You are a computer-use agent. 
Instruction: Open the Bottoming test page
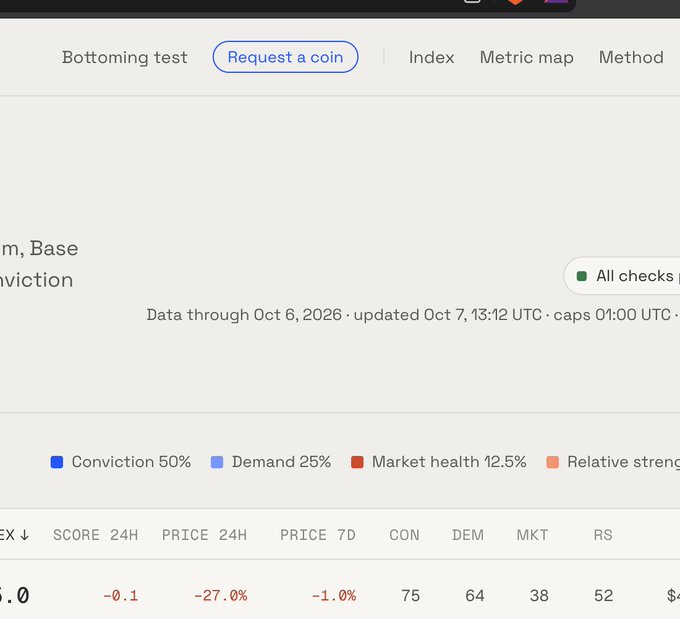click(124, 57)
